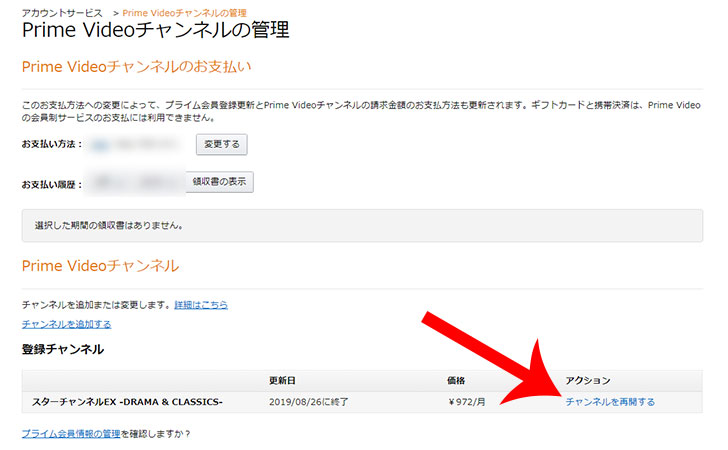Click the チャンネルを追加する link

(x=66, y=324)
